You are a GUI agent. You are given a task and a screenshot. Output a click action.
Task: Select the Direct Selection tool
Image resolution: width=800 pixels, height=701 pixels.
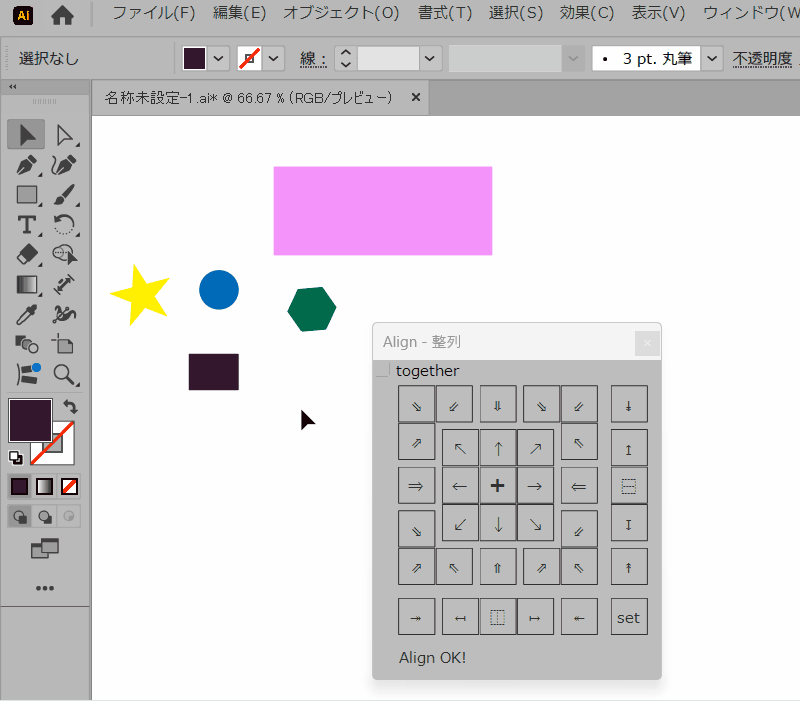tap(65, 135)
